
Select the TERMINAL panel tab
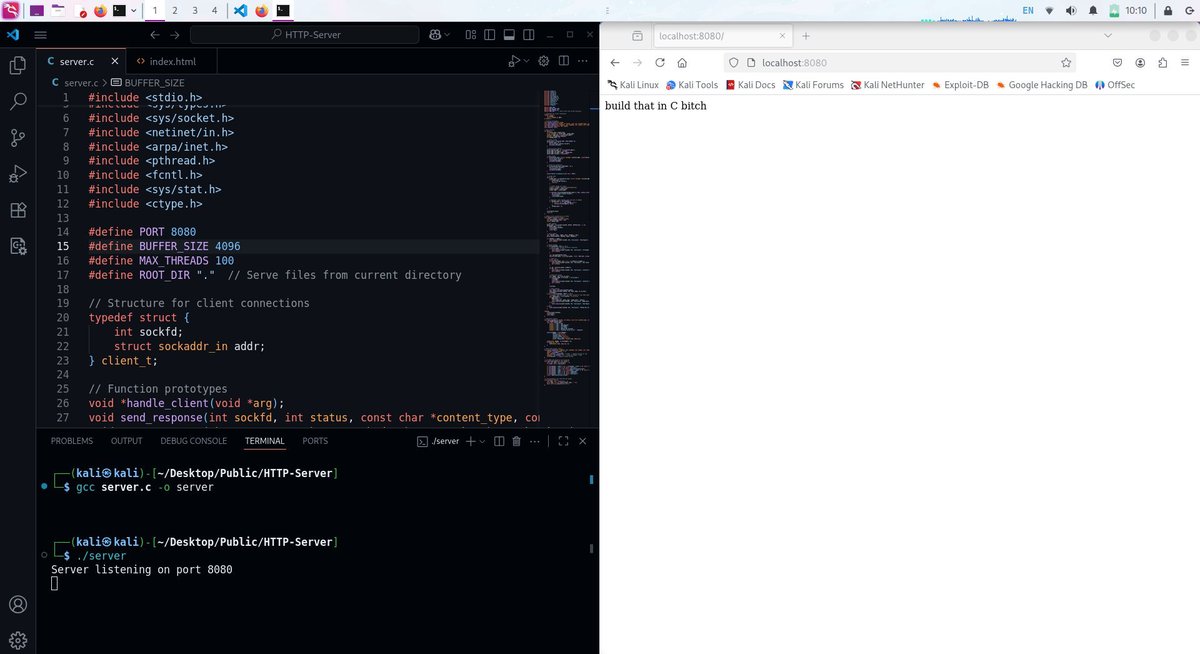coord(265,441)
